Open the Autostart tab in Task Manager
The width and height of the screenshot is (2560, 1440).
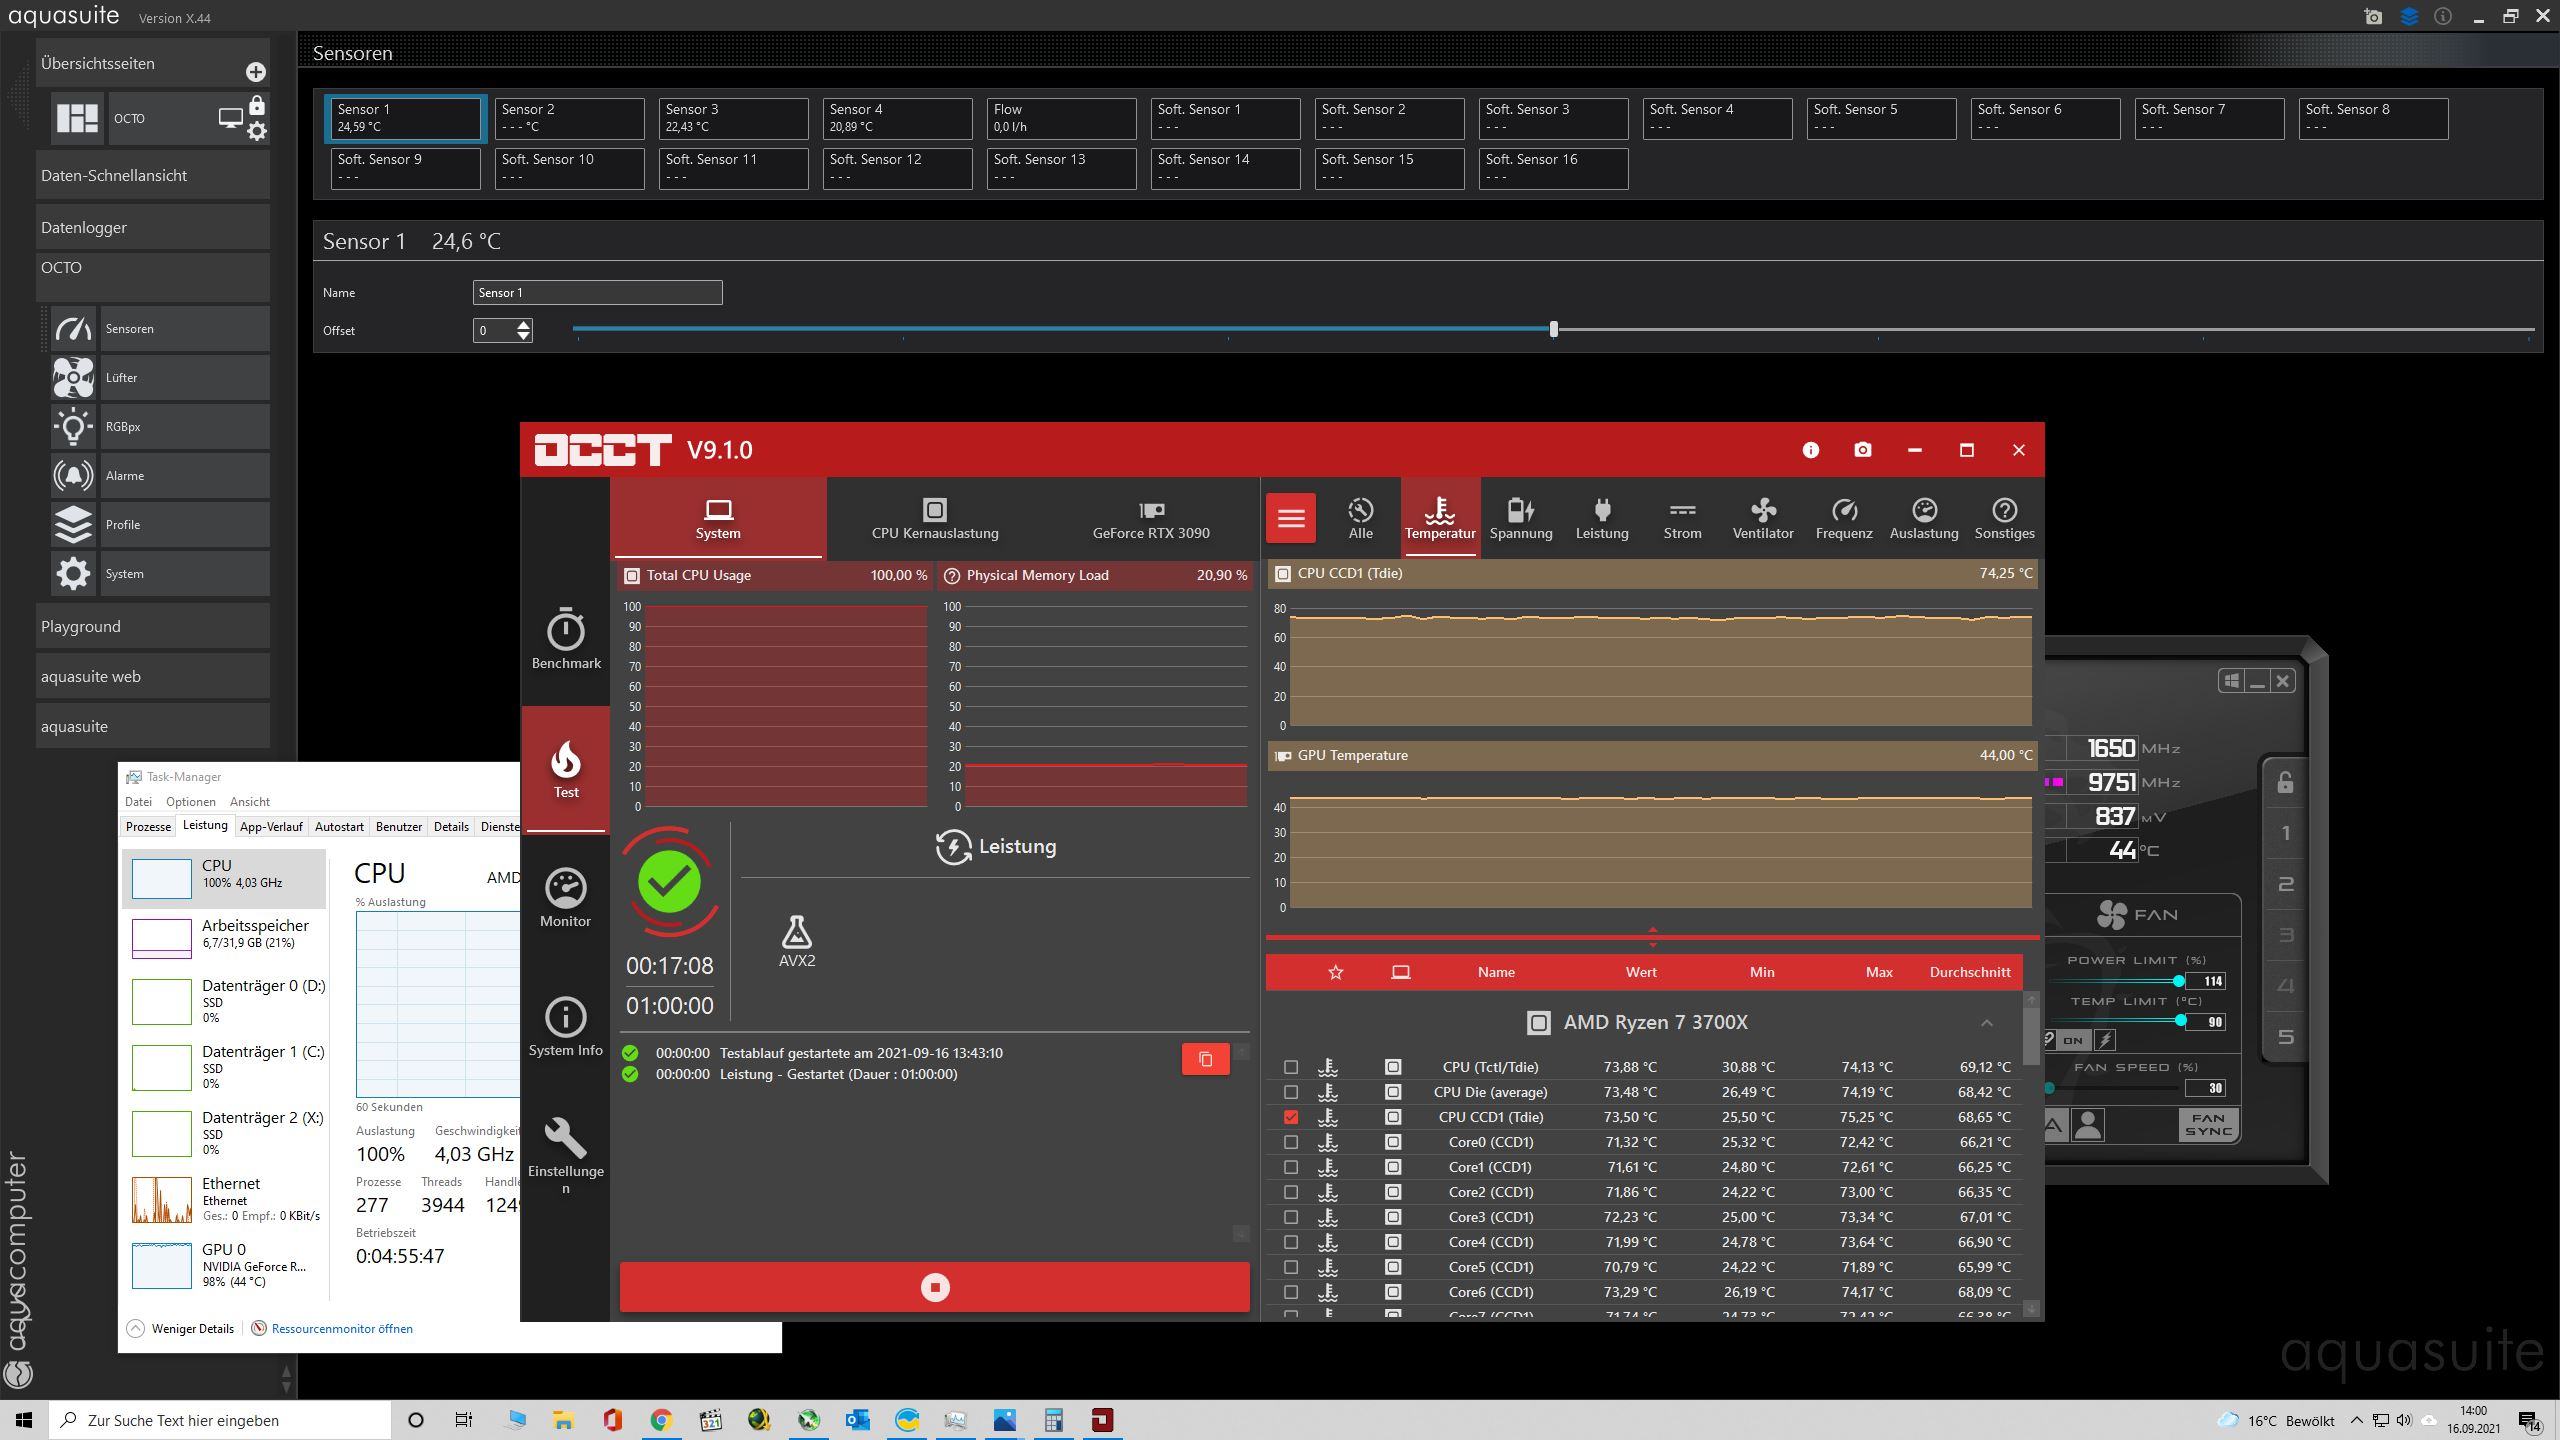coord(339,827)
